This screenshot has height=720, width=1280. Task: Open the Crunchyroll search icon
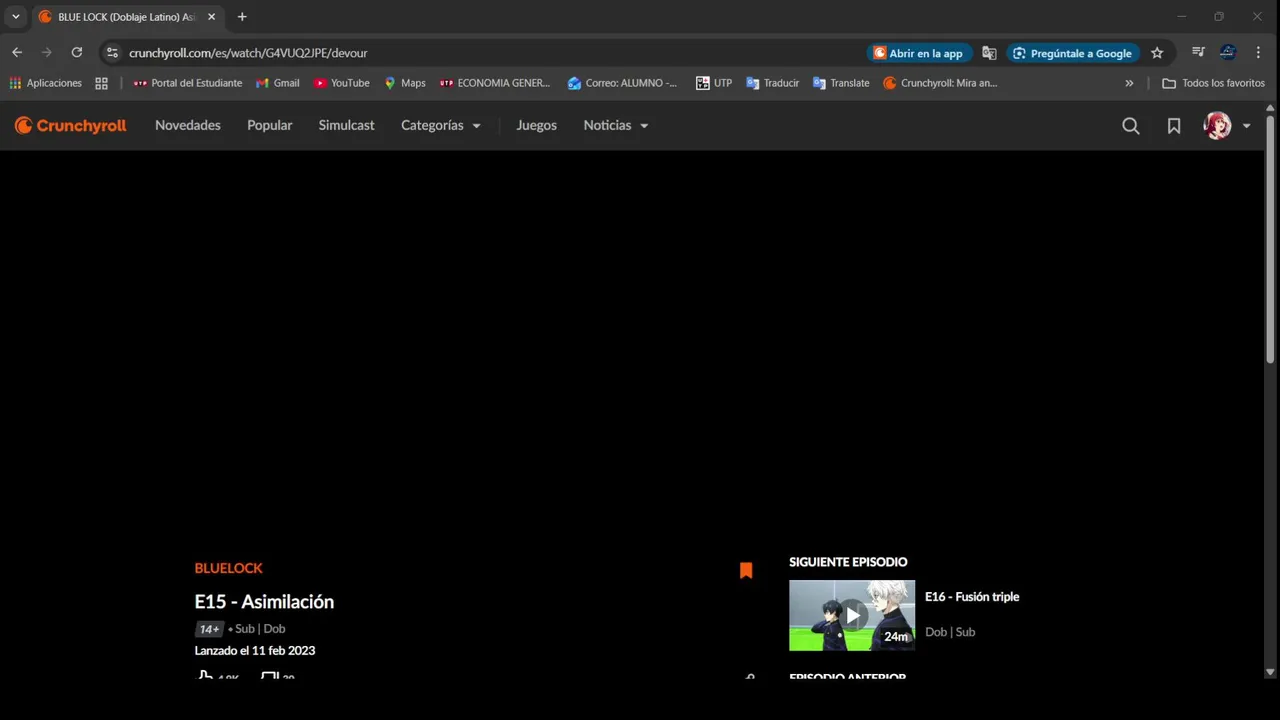(1131, 126)
